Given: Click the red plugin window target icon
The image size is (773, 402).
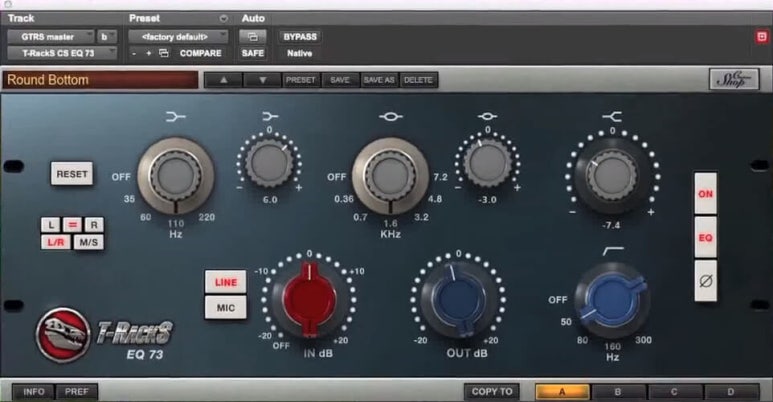Looking at the screenshot, I should (x=762, y=37).
